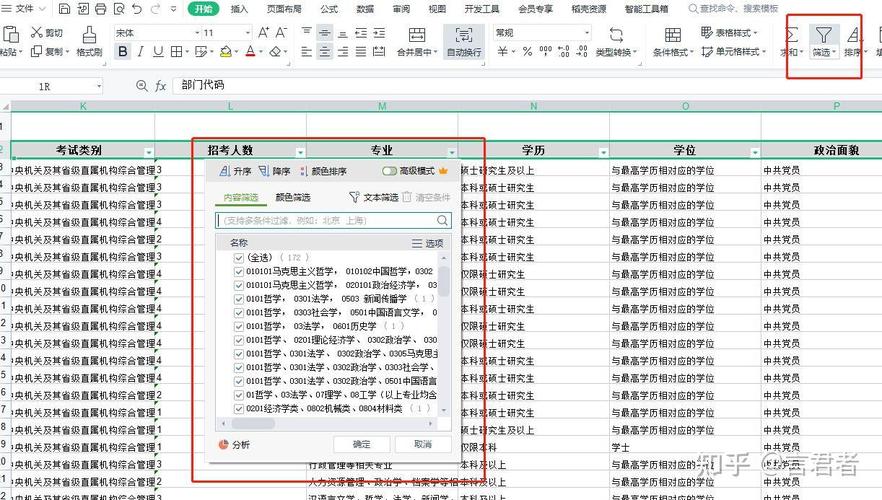Toggle Underline formatting

(158, 52)
